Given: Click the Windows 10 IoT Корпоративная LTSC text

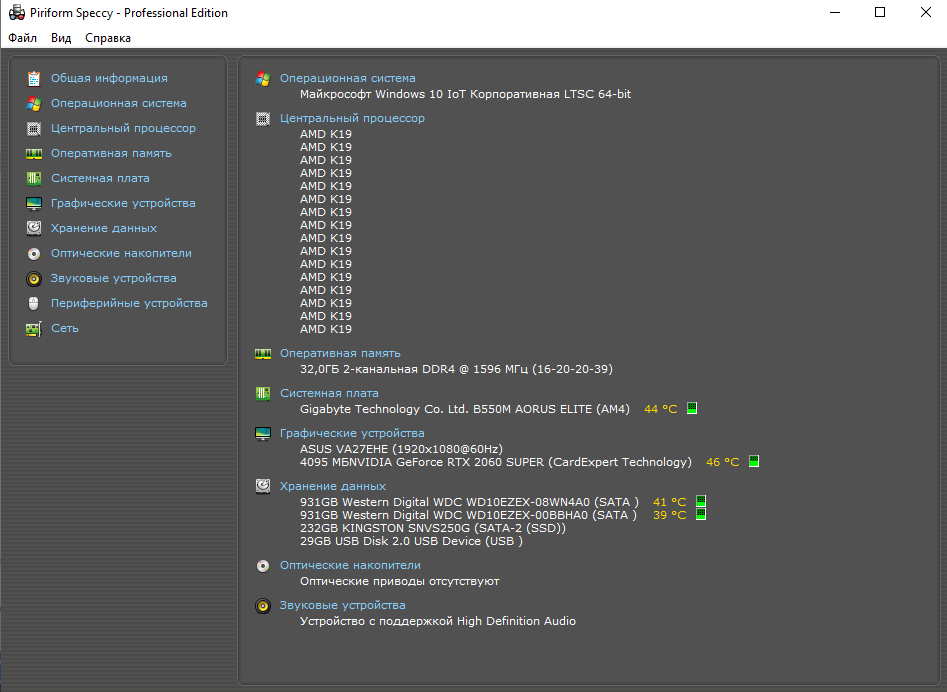Looking at the screenshot, I should (x=466, y=94).
